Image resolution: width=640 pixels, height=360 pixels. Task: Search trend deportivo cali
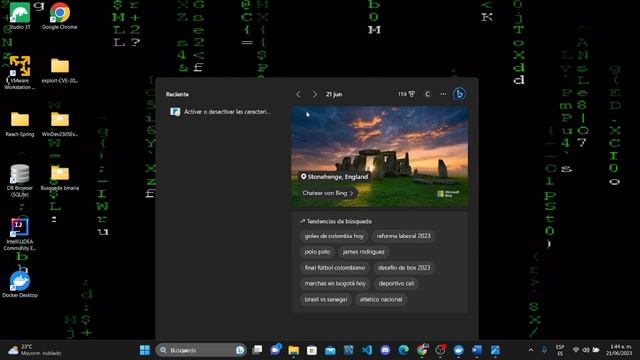[396, 283]
